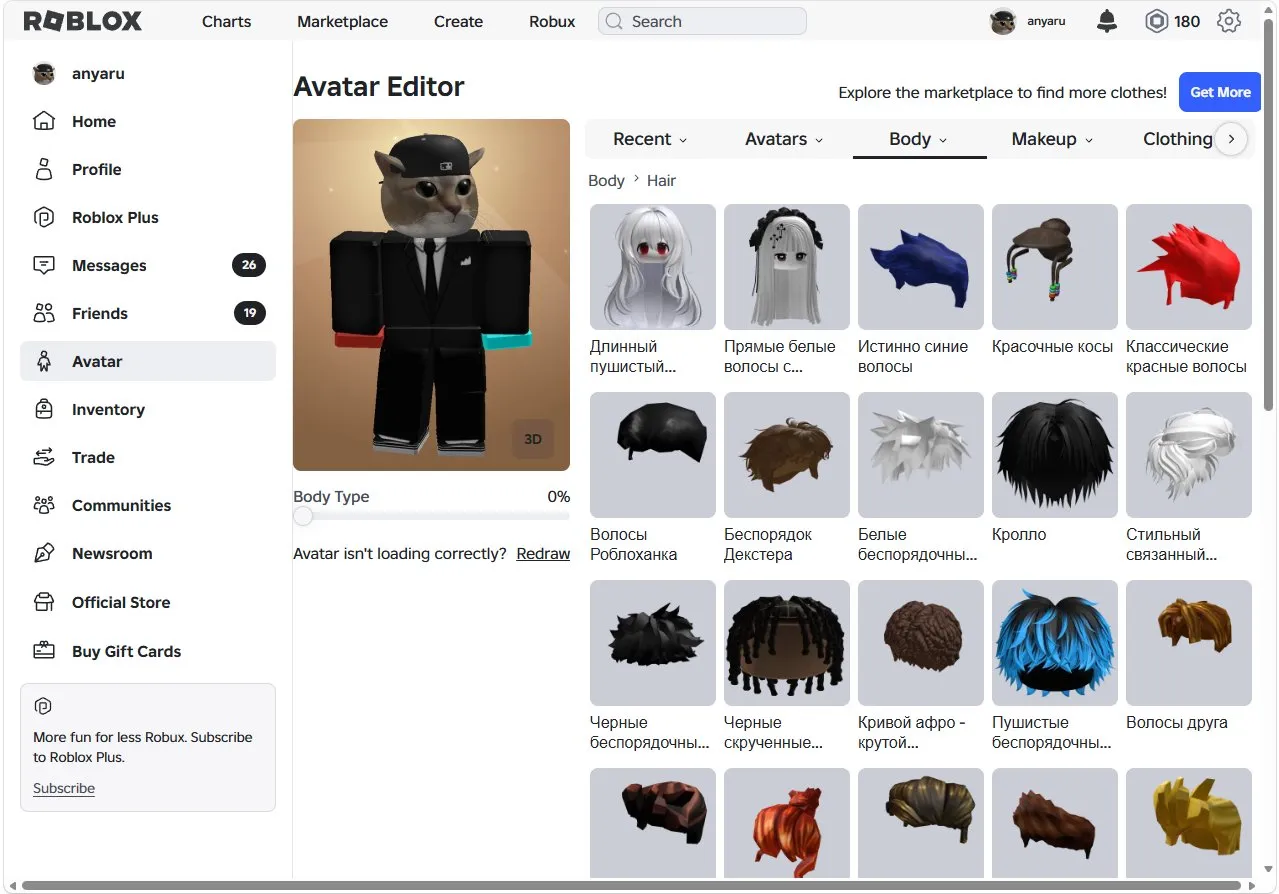Click the Friends people icon in sidebar

pos(43,313)
